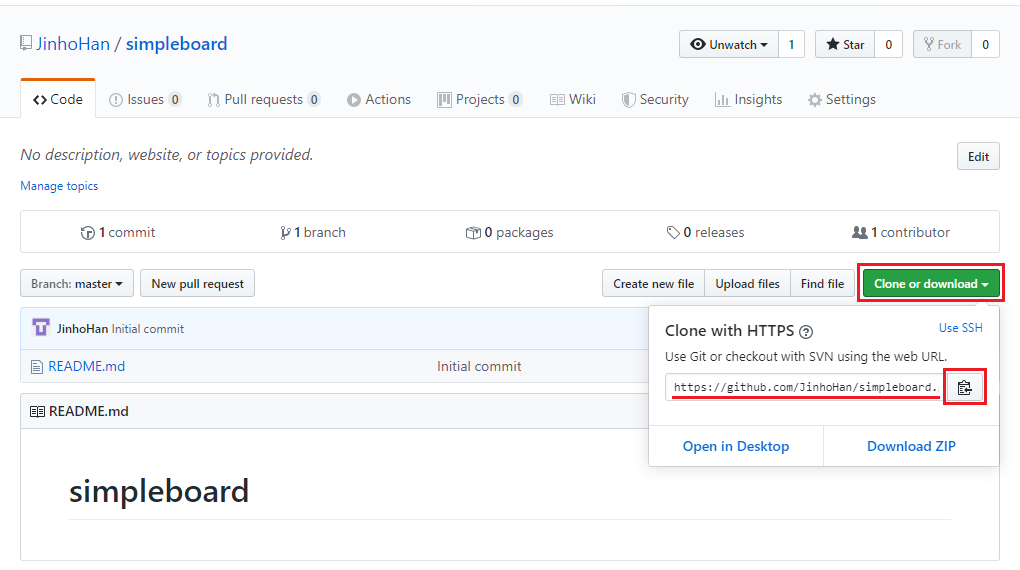This screenshot has height=570, width=1020.
Task: Click Edit for the repository description
Action: (x=978, y=156)
